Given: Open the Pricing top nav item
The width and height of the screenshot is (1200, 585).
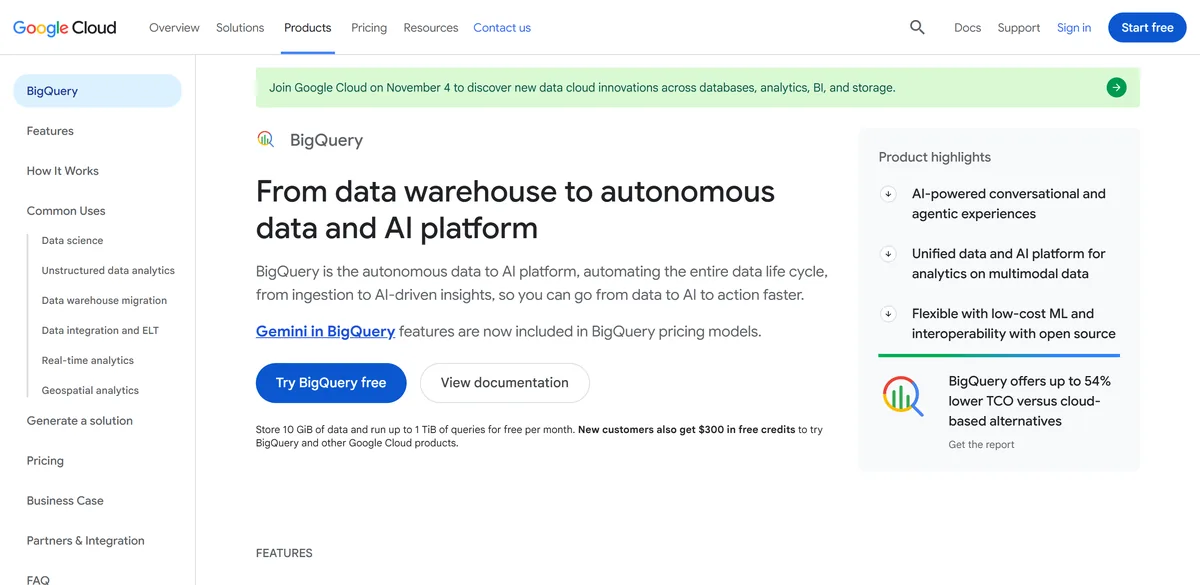Looking at the screenshot, I should [369, 28].
